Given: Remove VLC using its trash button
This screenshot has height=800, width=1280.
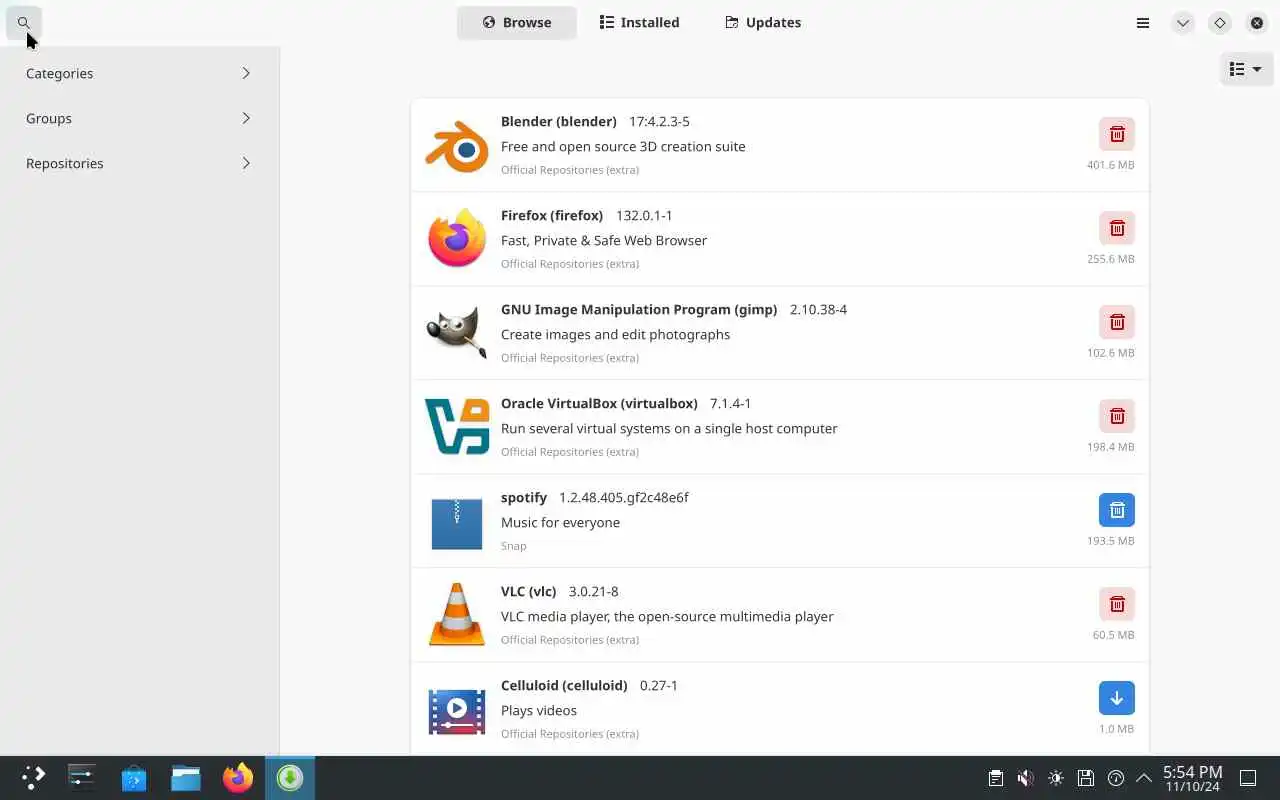Looking at the screenshot, I should [1117, 604].
